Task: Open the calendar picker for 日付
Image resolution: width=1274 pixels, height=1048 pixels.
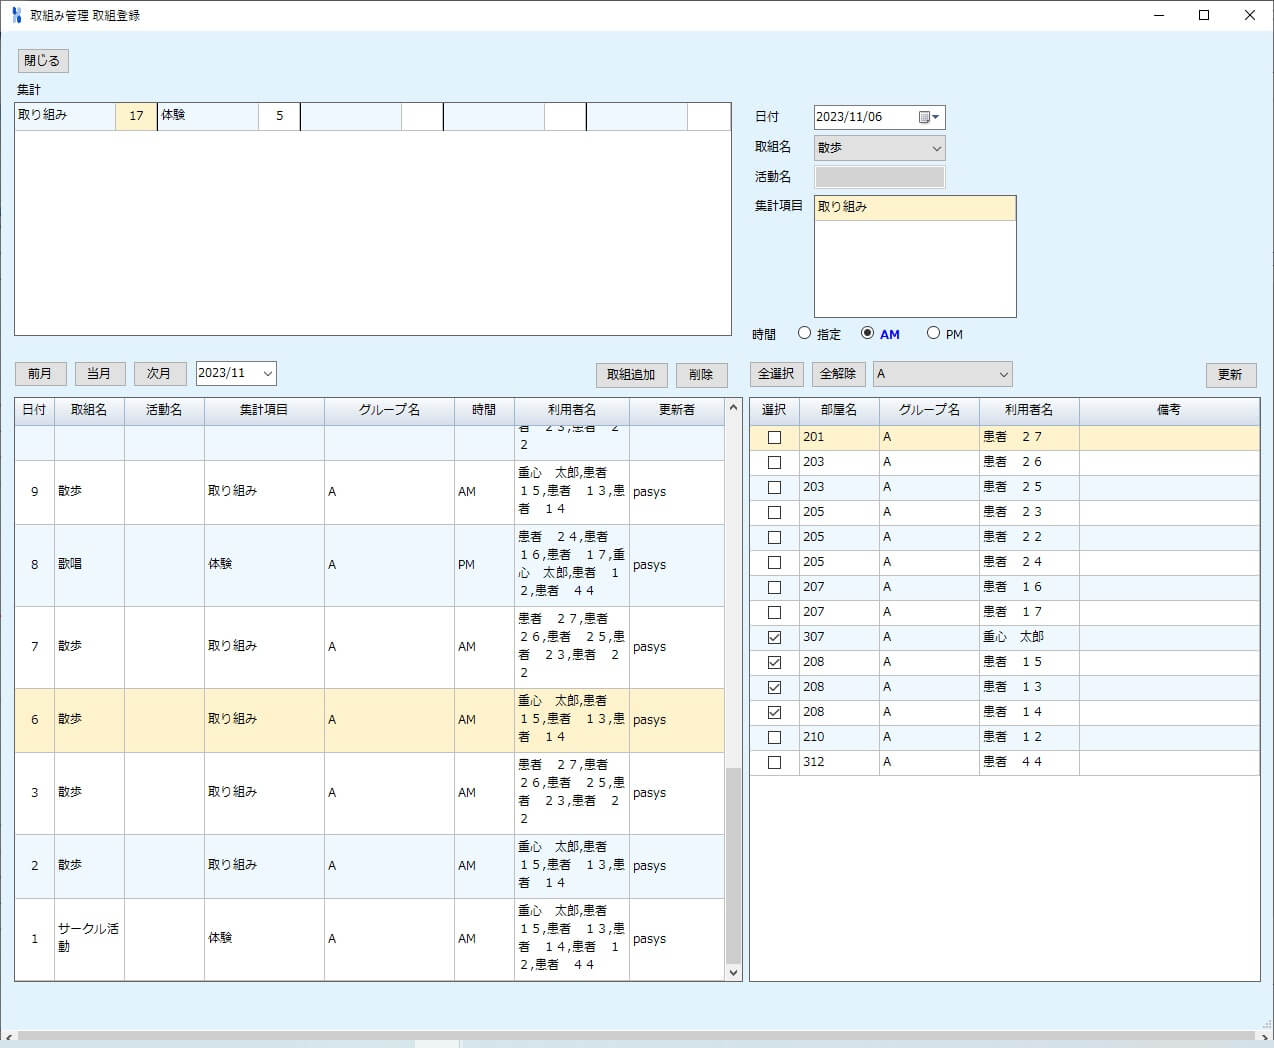Action: [929, 117]
